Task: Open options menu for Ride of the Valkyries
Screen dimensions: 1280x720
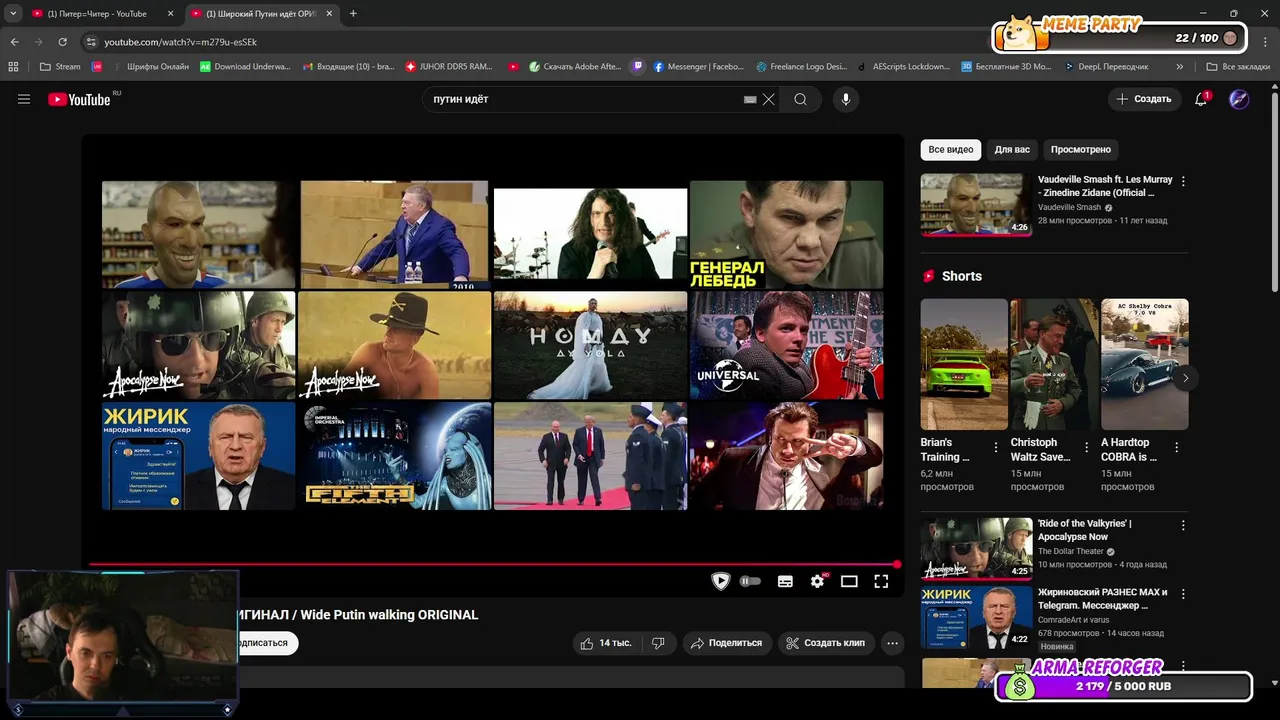Action: 1183,525
